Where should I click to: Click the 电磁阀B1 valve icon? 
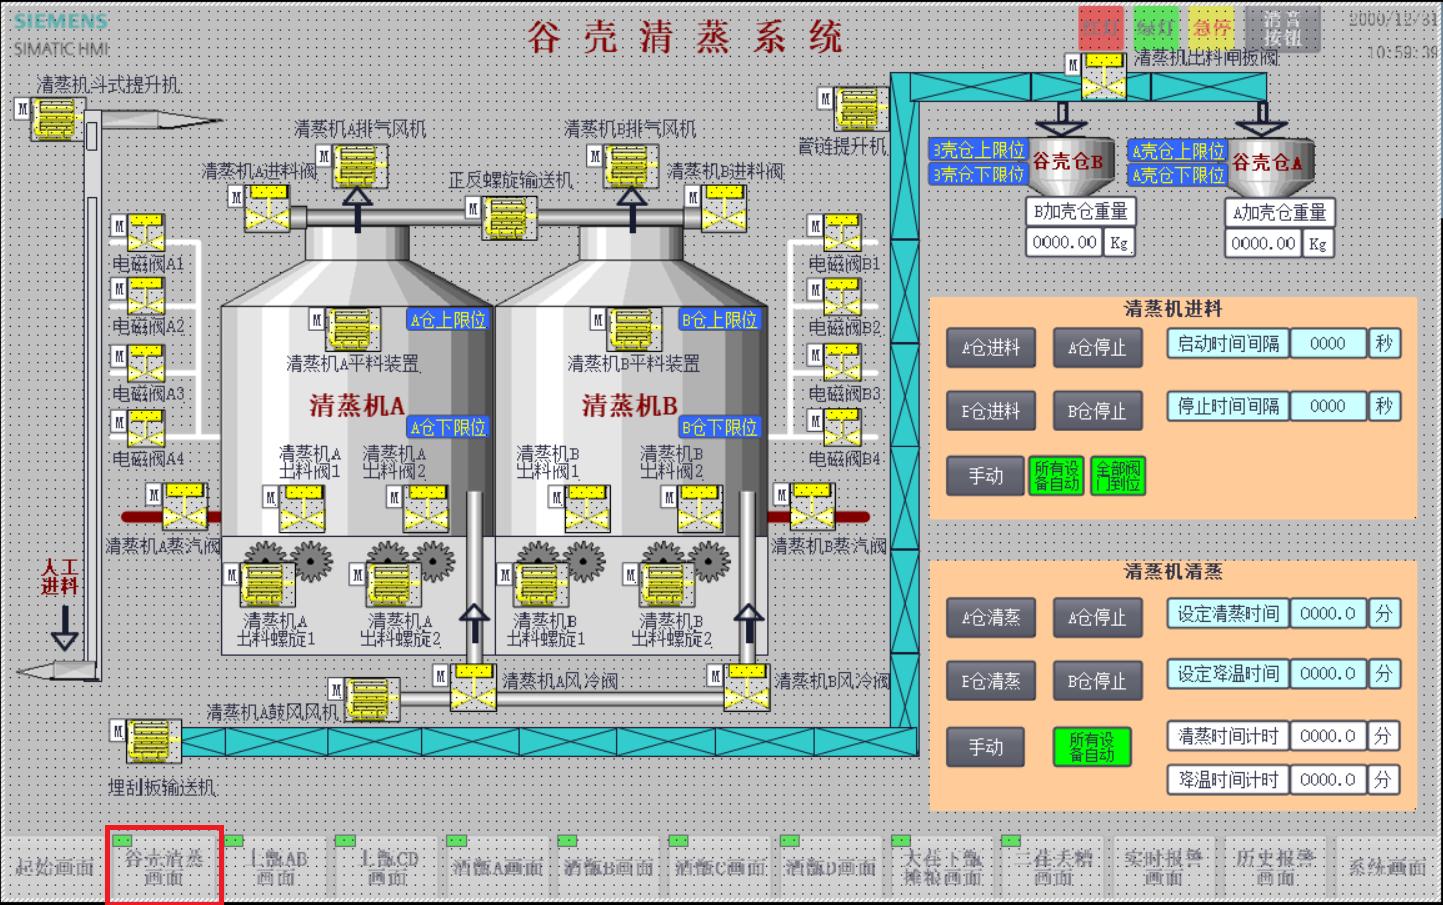coord(842,234)
